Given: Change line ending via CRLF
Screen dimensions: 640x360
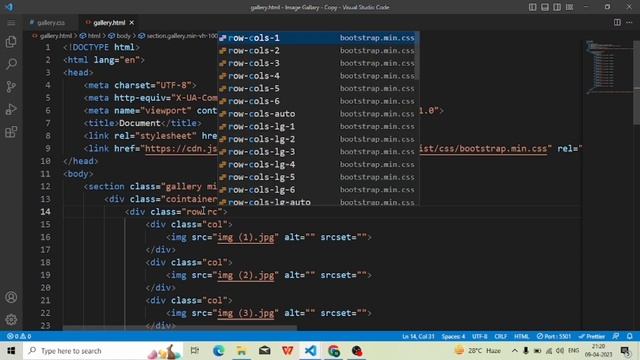Looking at the screenshot, I should 500,336.
